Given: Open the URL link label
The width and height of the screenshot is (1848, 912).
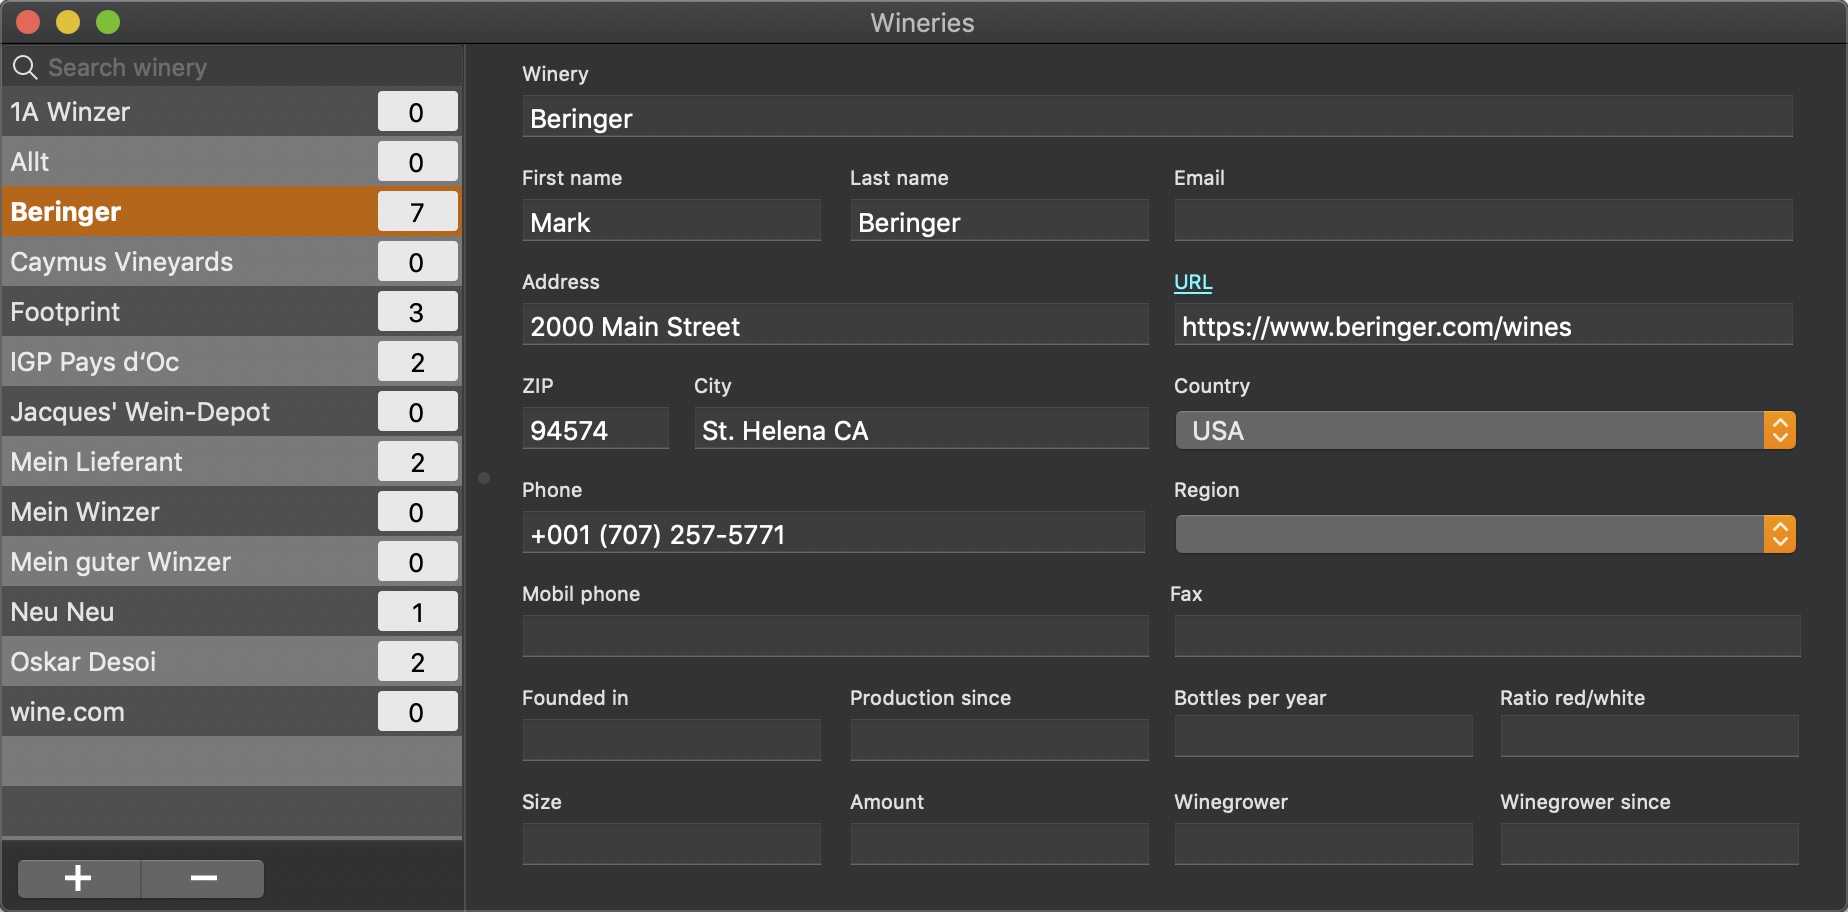Looking at the screenshot, I should [x=1193, y=282].
